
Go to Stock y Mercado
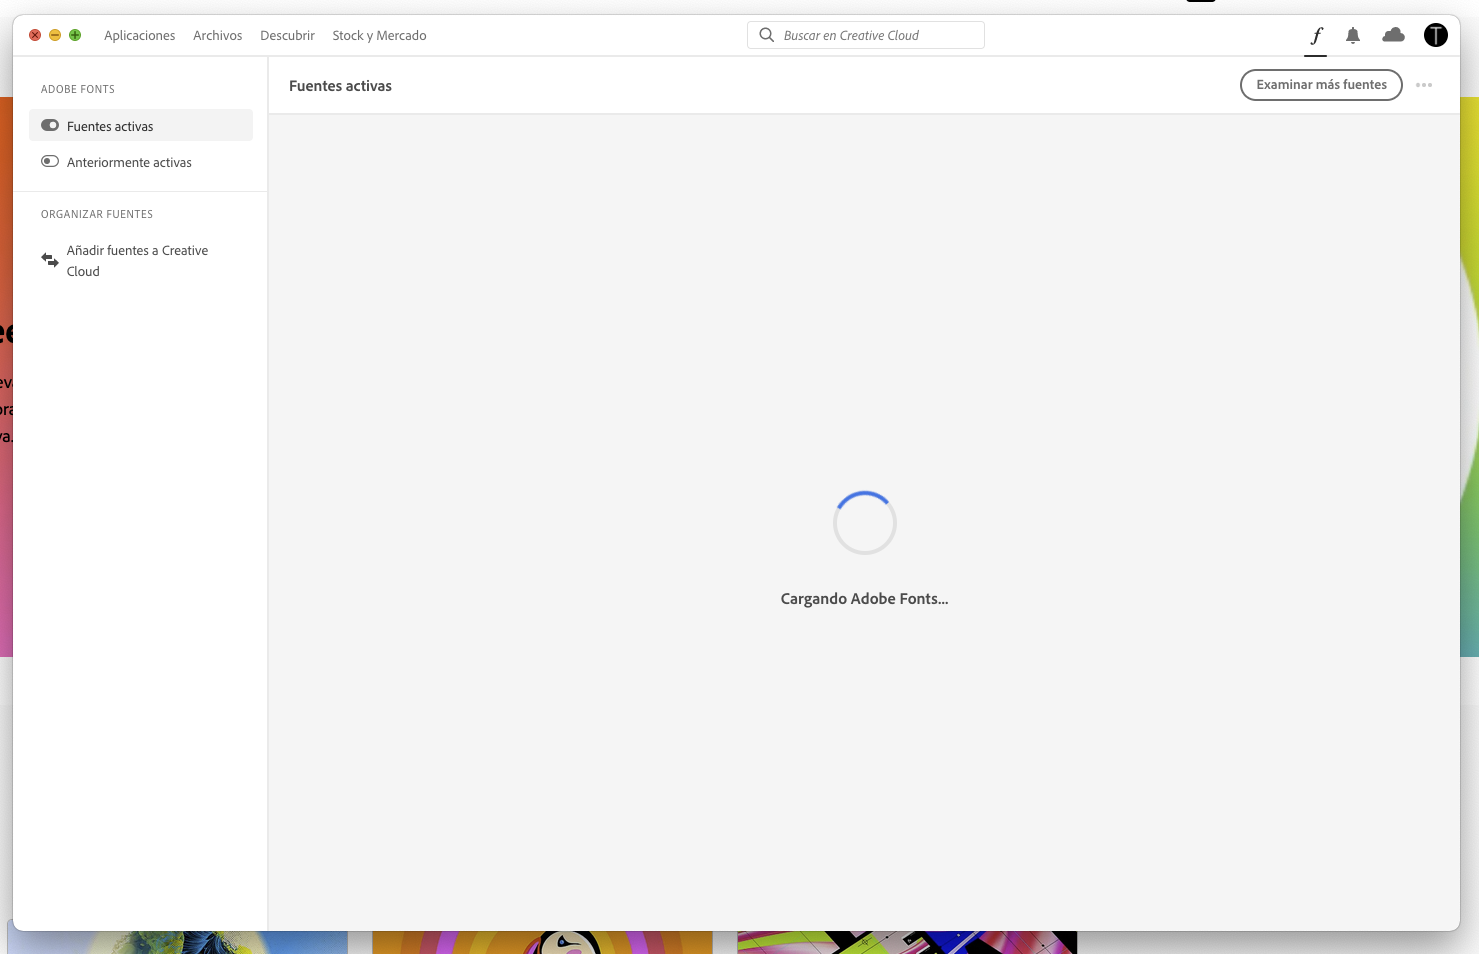tap(379, 35)
